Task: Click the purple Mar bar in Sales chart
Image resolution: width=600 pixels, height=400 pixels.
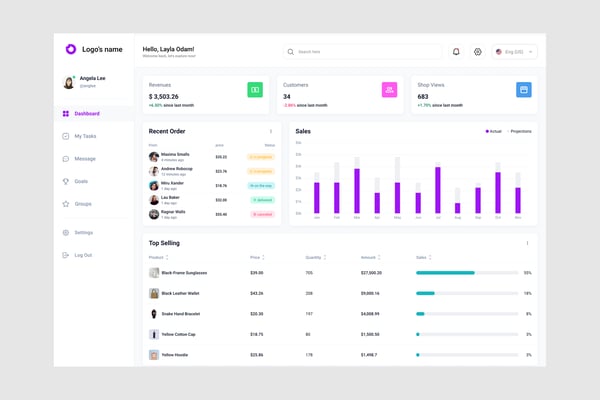Action: pyautogui.click(x=357, y=191)
